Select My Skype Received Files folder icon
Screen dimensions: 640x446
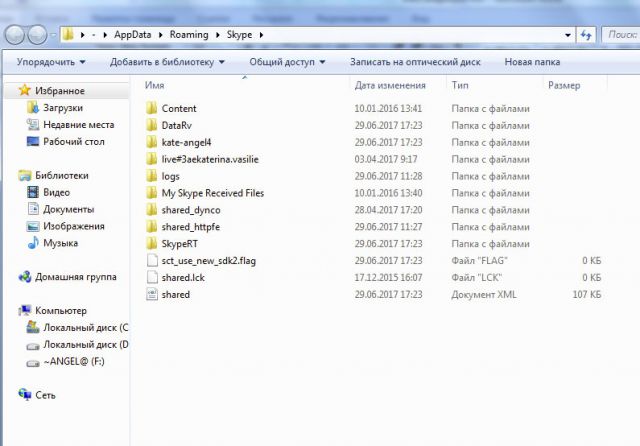(x=151, y=193)
